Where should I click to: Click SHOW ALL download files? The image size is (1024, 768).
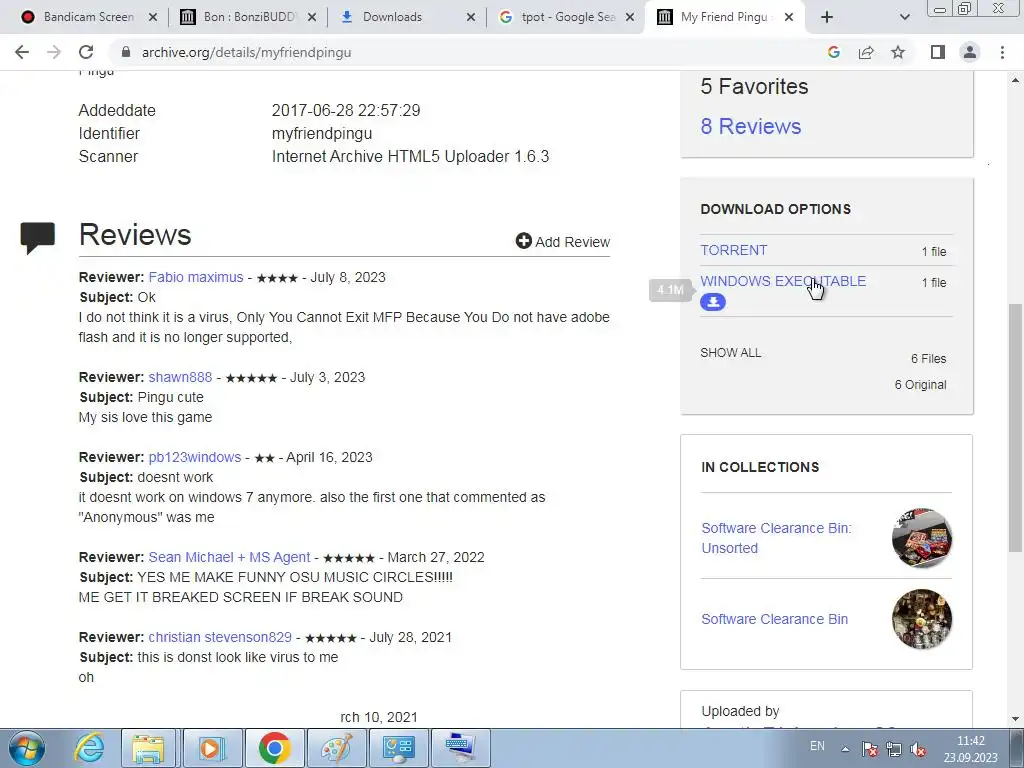click(x=730, y=353)
